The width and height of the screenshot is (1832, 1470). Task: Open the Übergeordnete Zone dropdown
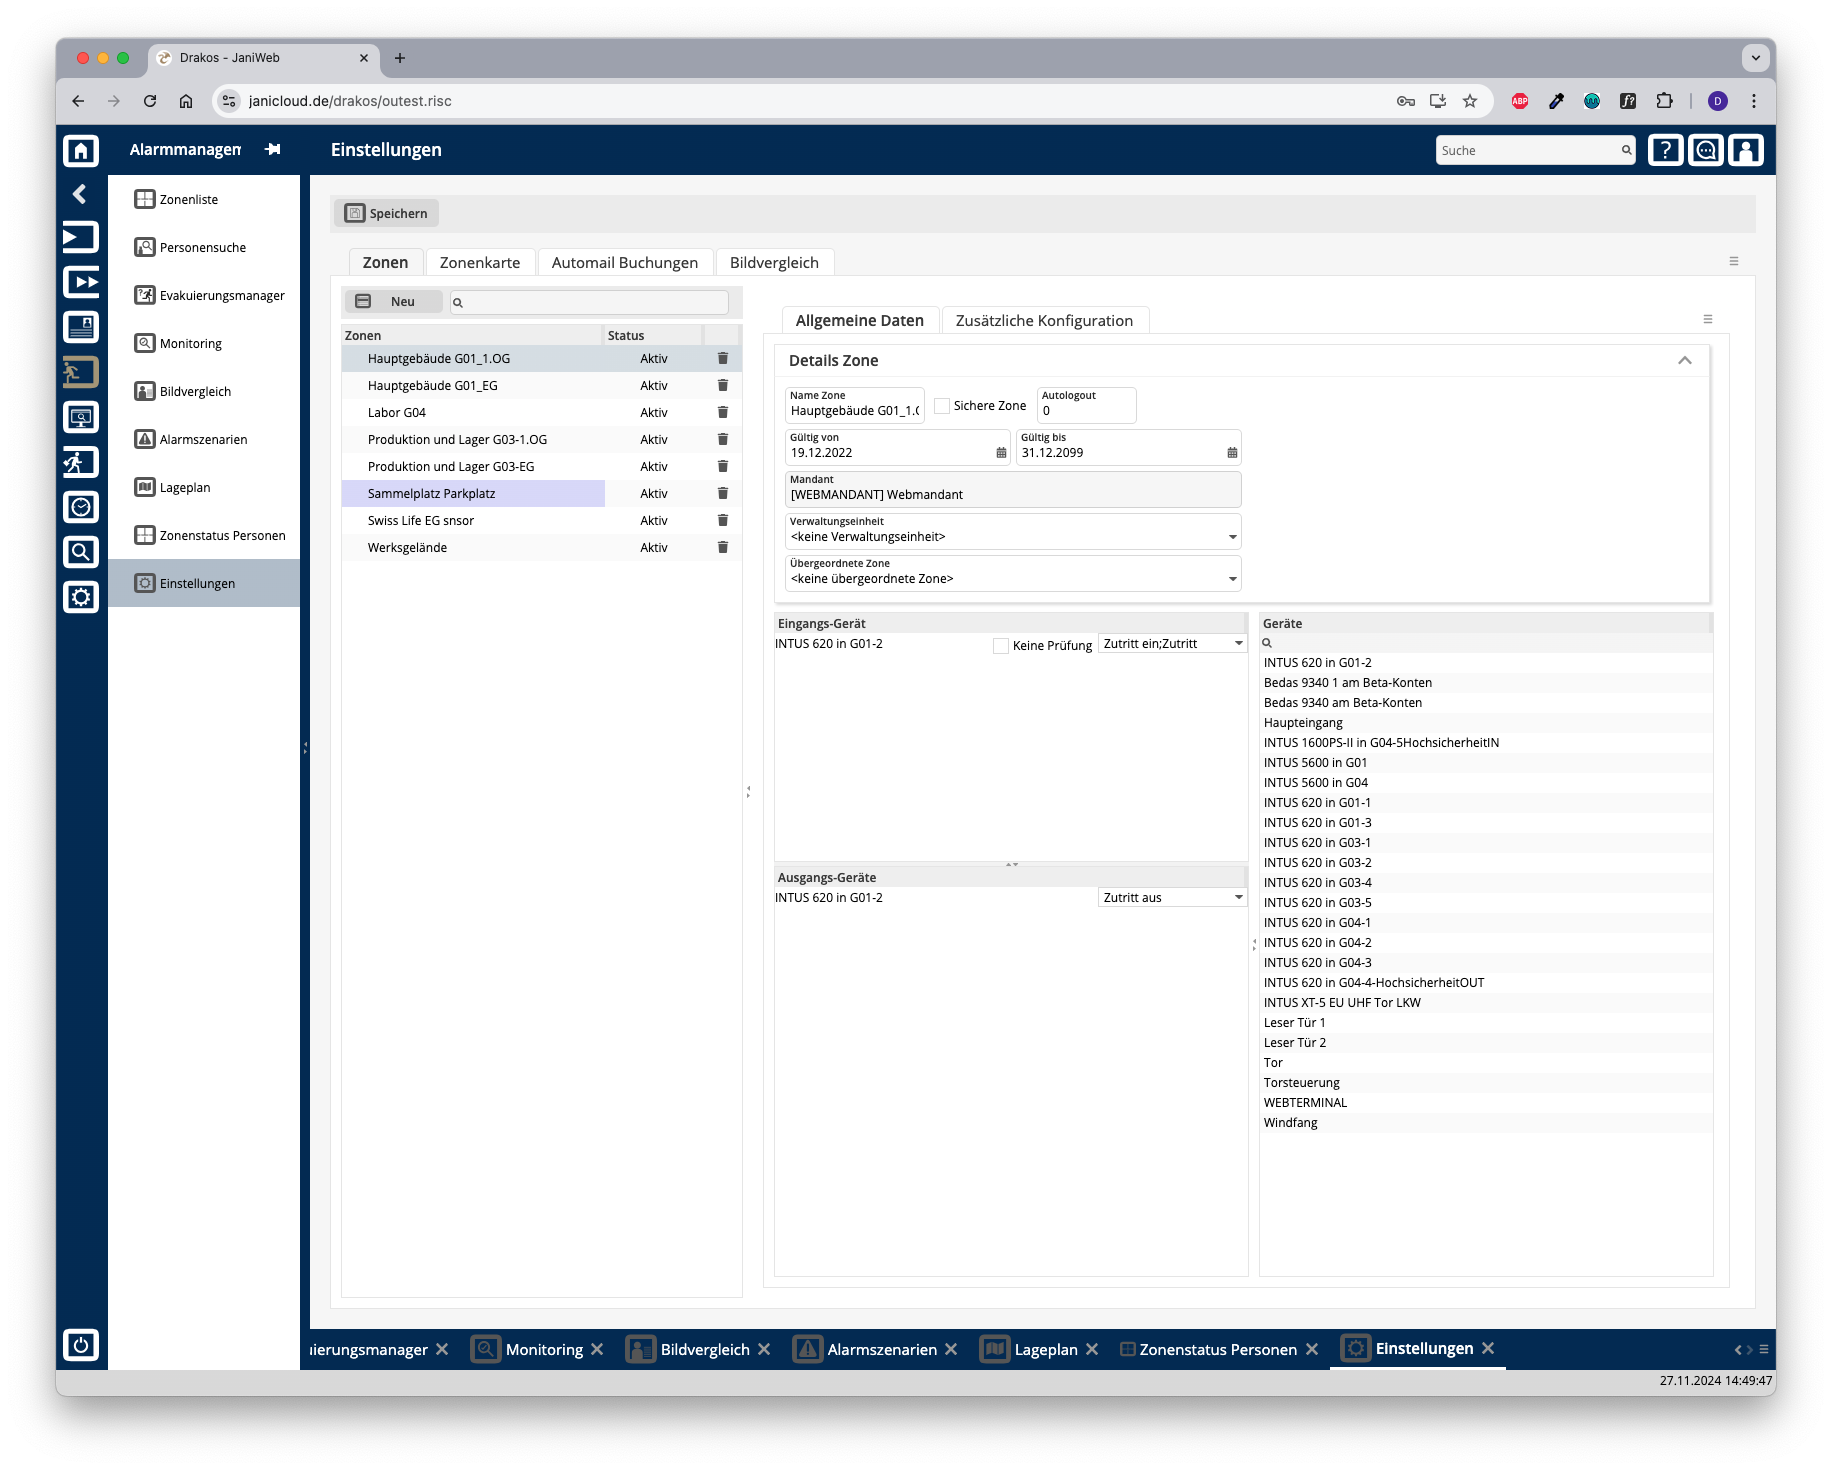click(1013, 573)
